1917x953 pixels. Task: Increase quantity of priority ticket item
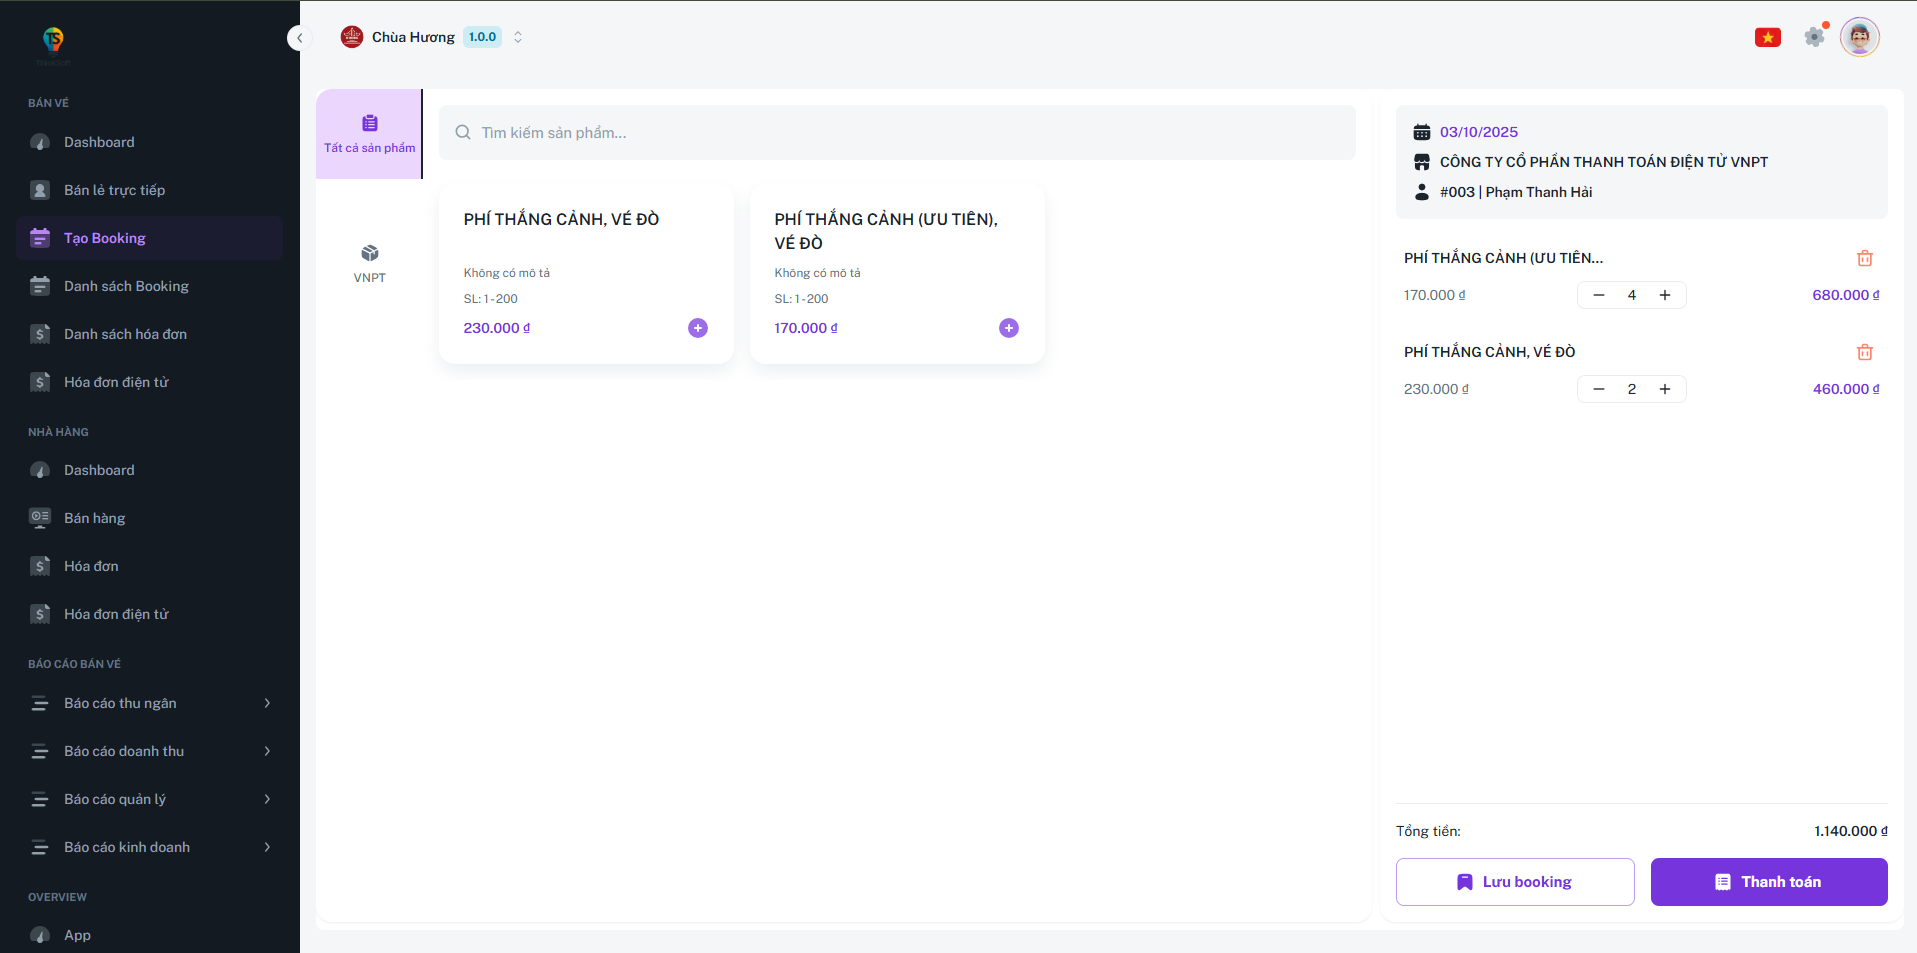click(x=1665, y=295)
